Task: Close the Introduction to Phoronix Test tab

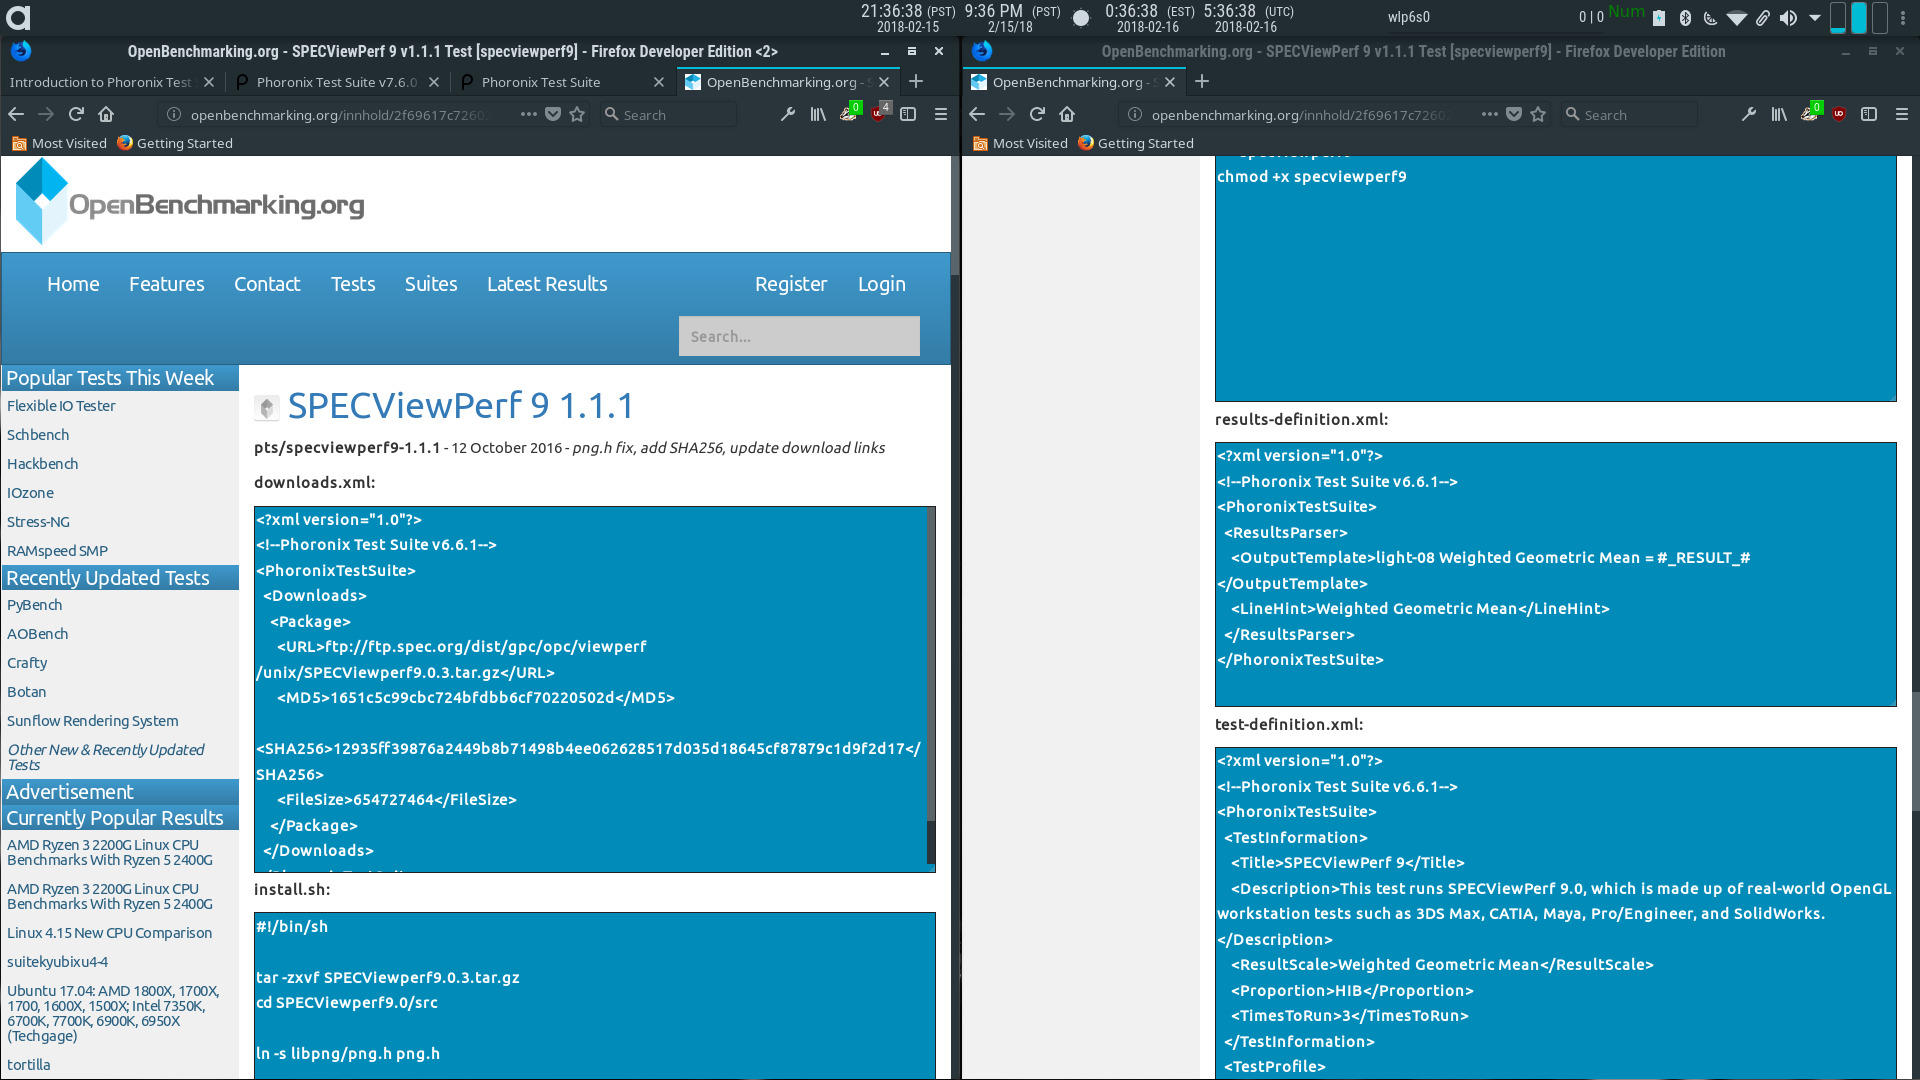Action: [209, 83]
